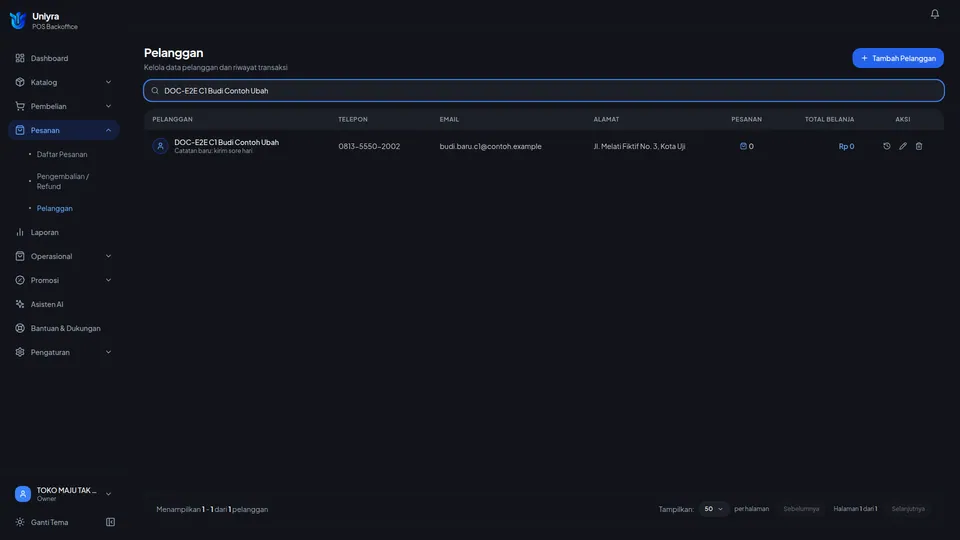Select Pelanggan submenu item

click(54, 208)
